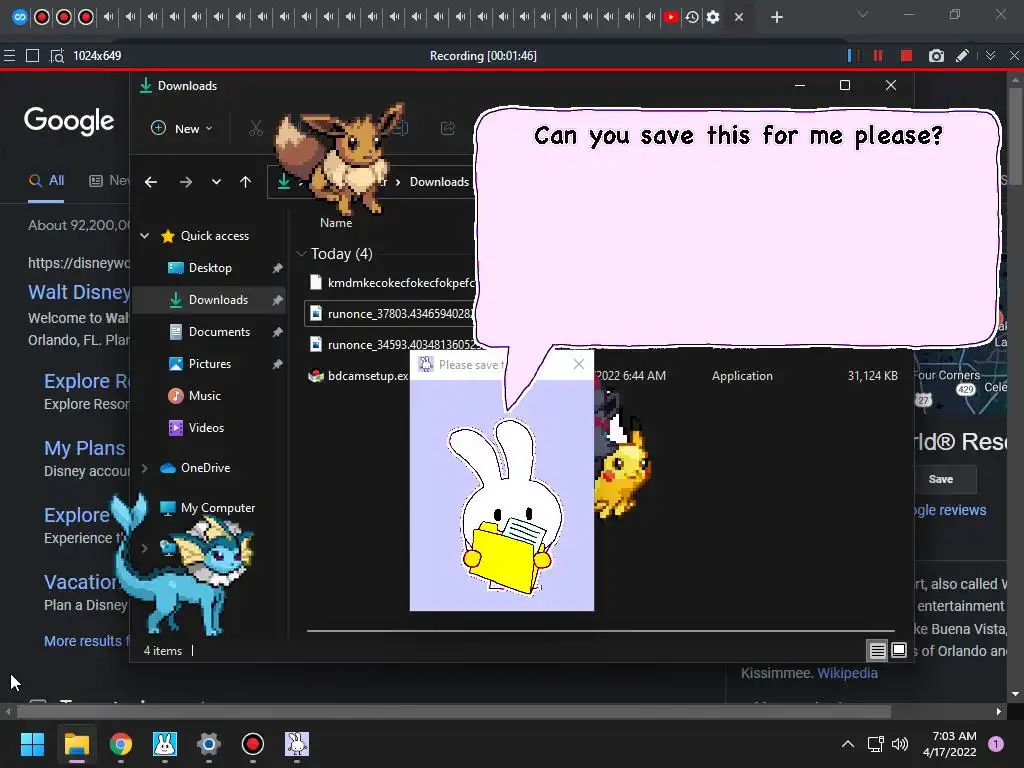This screenshot has height=768, width=1024.
Task: Go forward in File Explorer
Action: click(x=185, y=182)
